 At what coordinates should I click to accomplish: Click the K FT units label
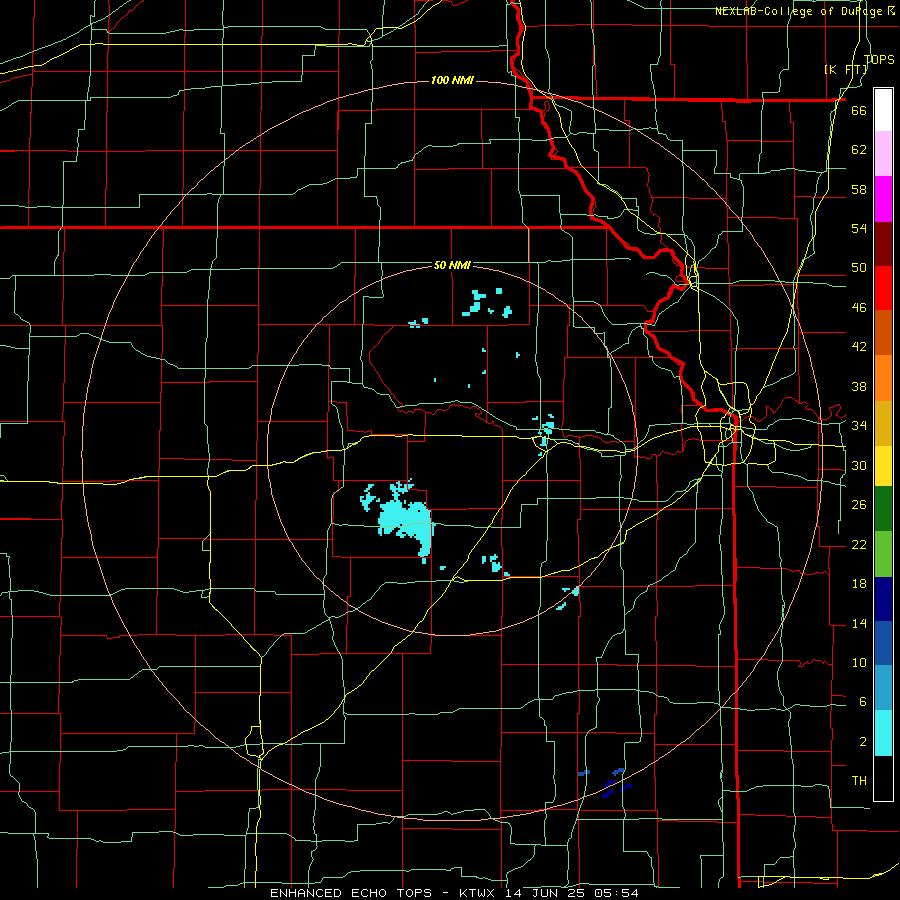pyautogui.click(x=846, y=69)
